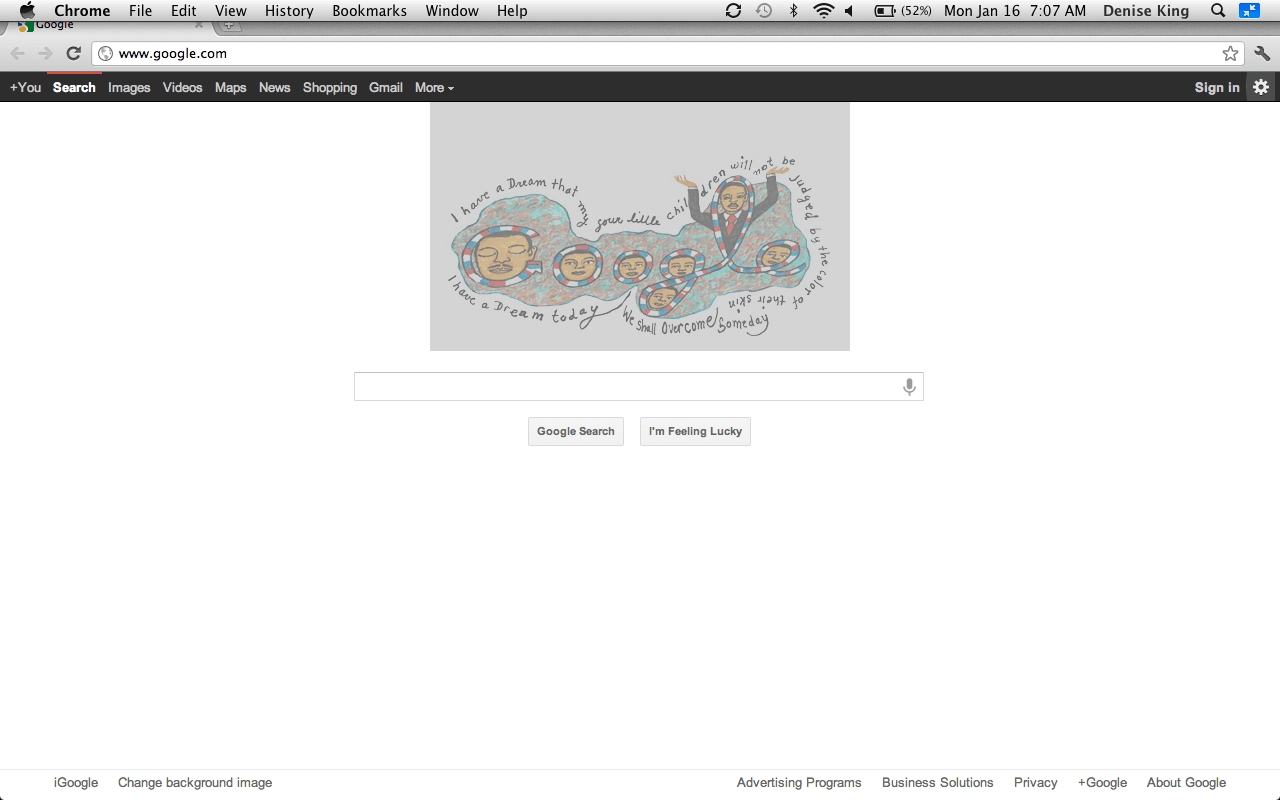The image size is (1280, 800).
Task: Click the browser back arrow
Action: click(18, 54)
